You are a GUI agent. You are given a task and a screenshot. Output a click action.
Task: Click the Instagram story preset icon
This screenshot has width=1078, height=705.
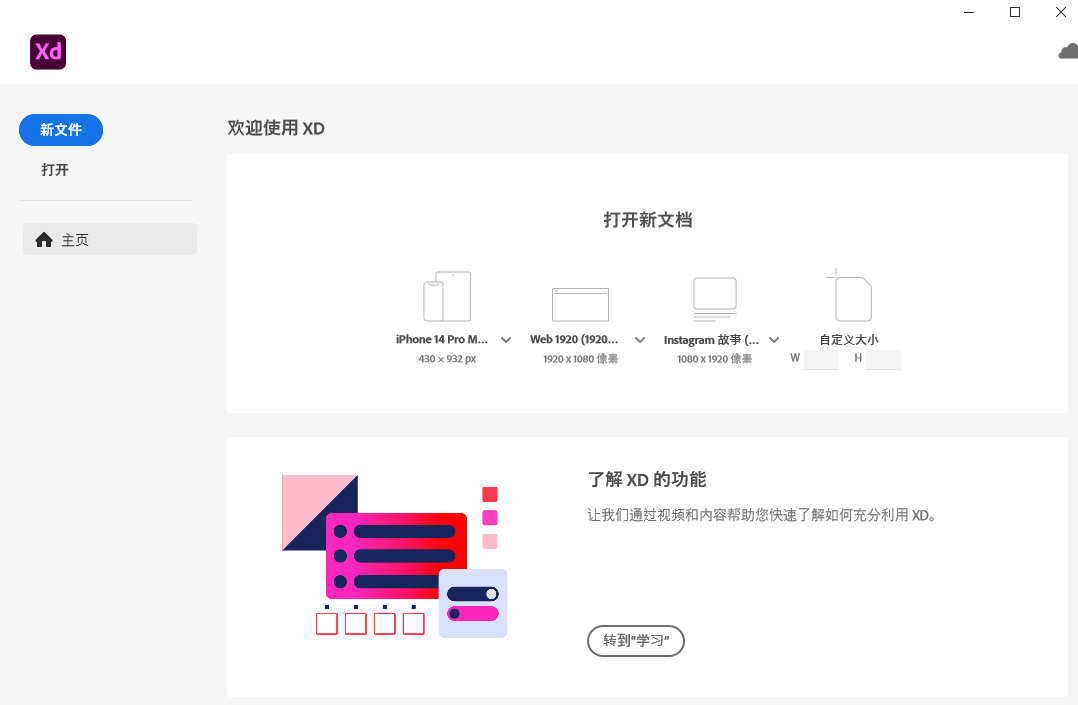pos(715,299)
